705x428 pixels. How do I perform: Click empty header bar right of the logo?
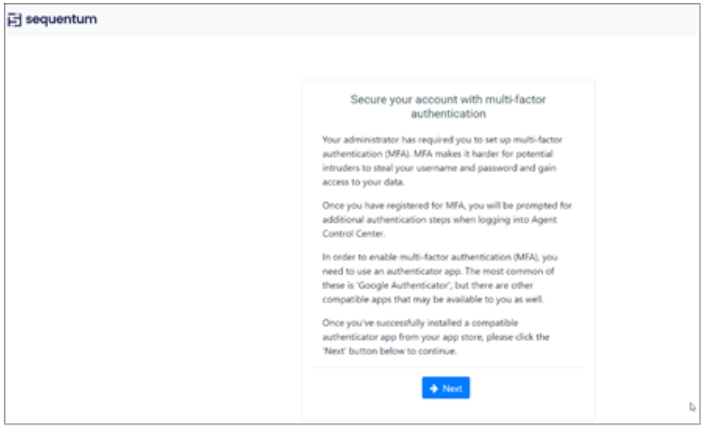pos(400,19)
